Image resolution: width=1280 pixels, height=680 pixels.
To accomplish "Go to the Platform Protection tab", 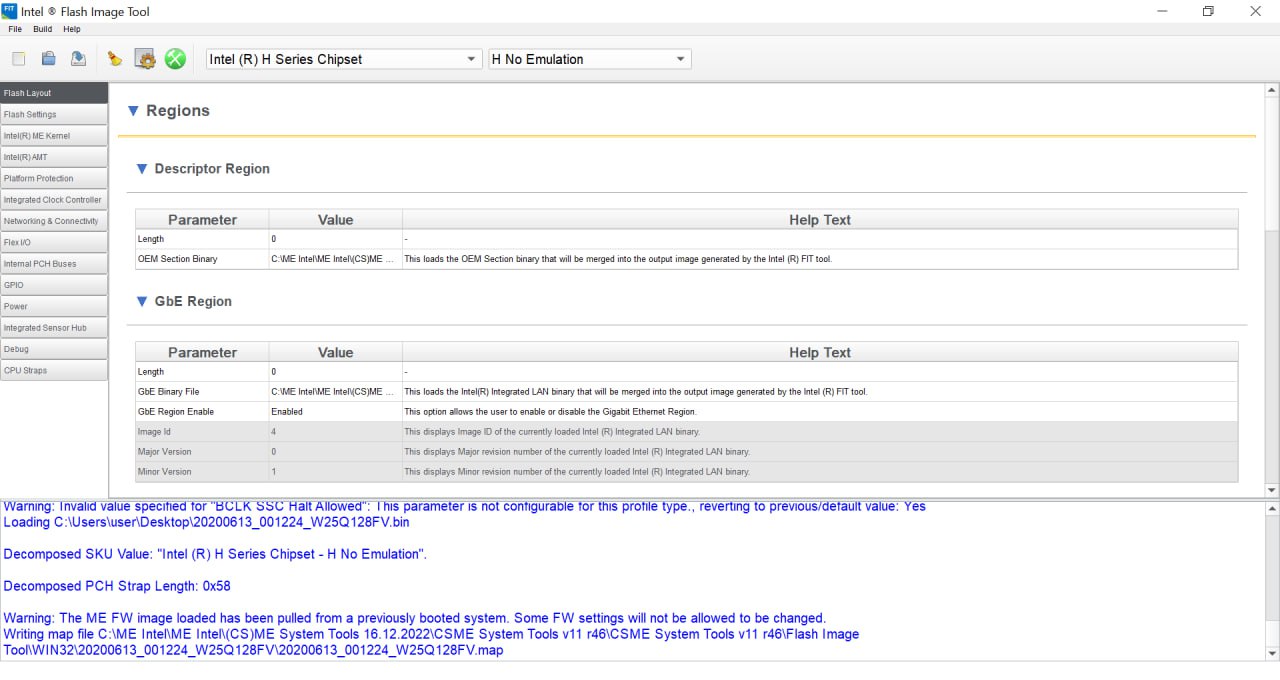I will (x=54, y=178).
